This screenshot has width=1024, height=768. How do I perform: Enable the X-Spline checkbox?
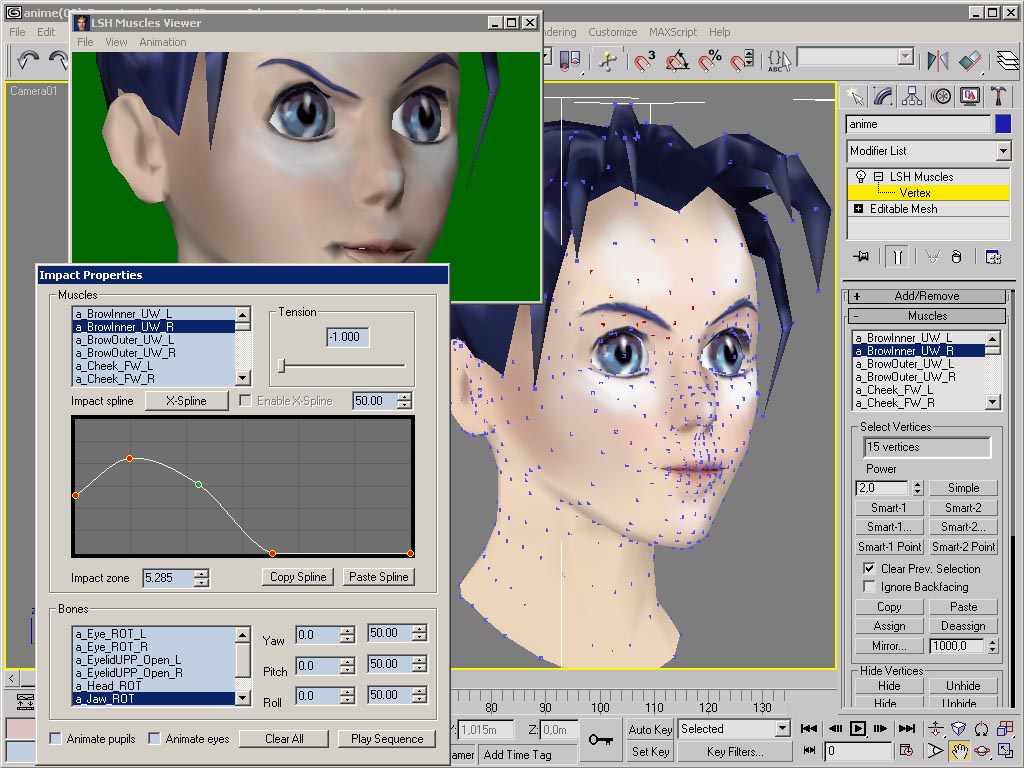pyautogui.click(x=246, y=400)
